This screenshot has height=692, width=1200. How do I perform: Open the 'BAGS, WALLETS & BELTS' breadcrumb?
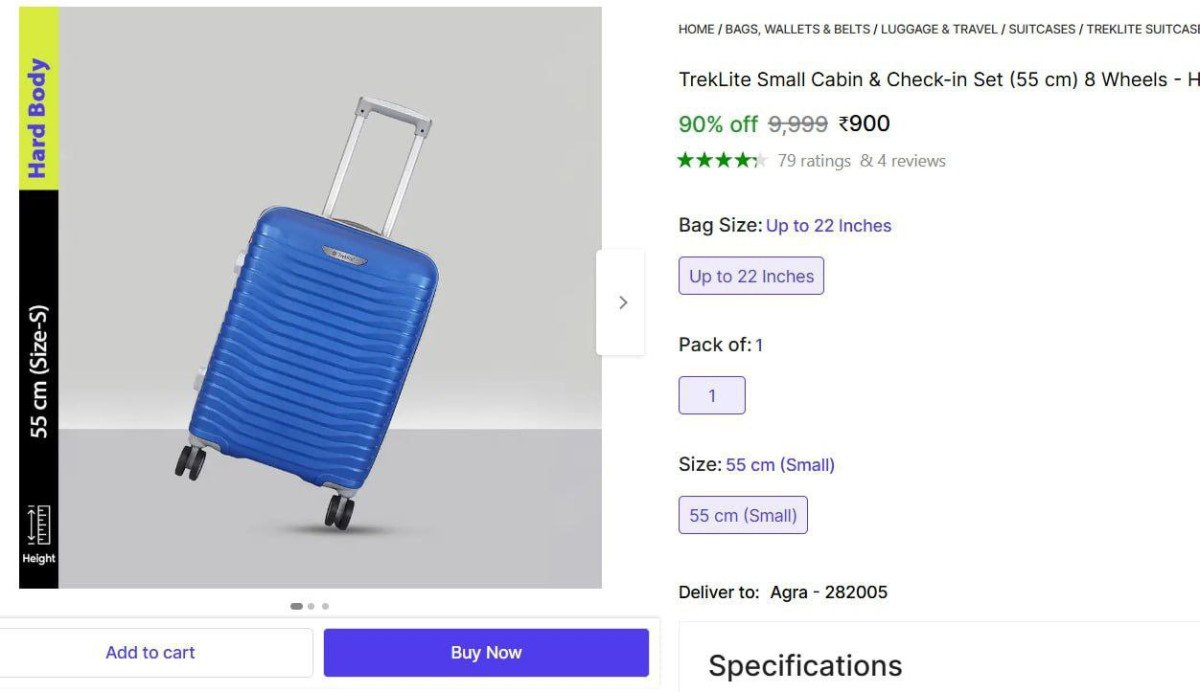coord(797,29)
